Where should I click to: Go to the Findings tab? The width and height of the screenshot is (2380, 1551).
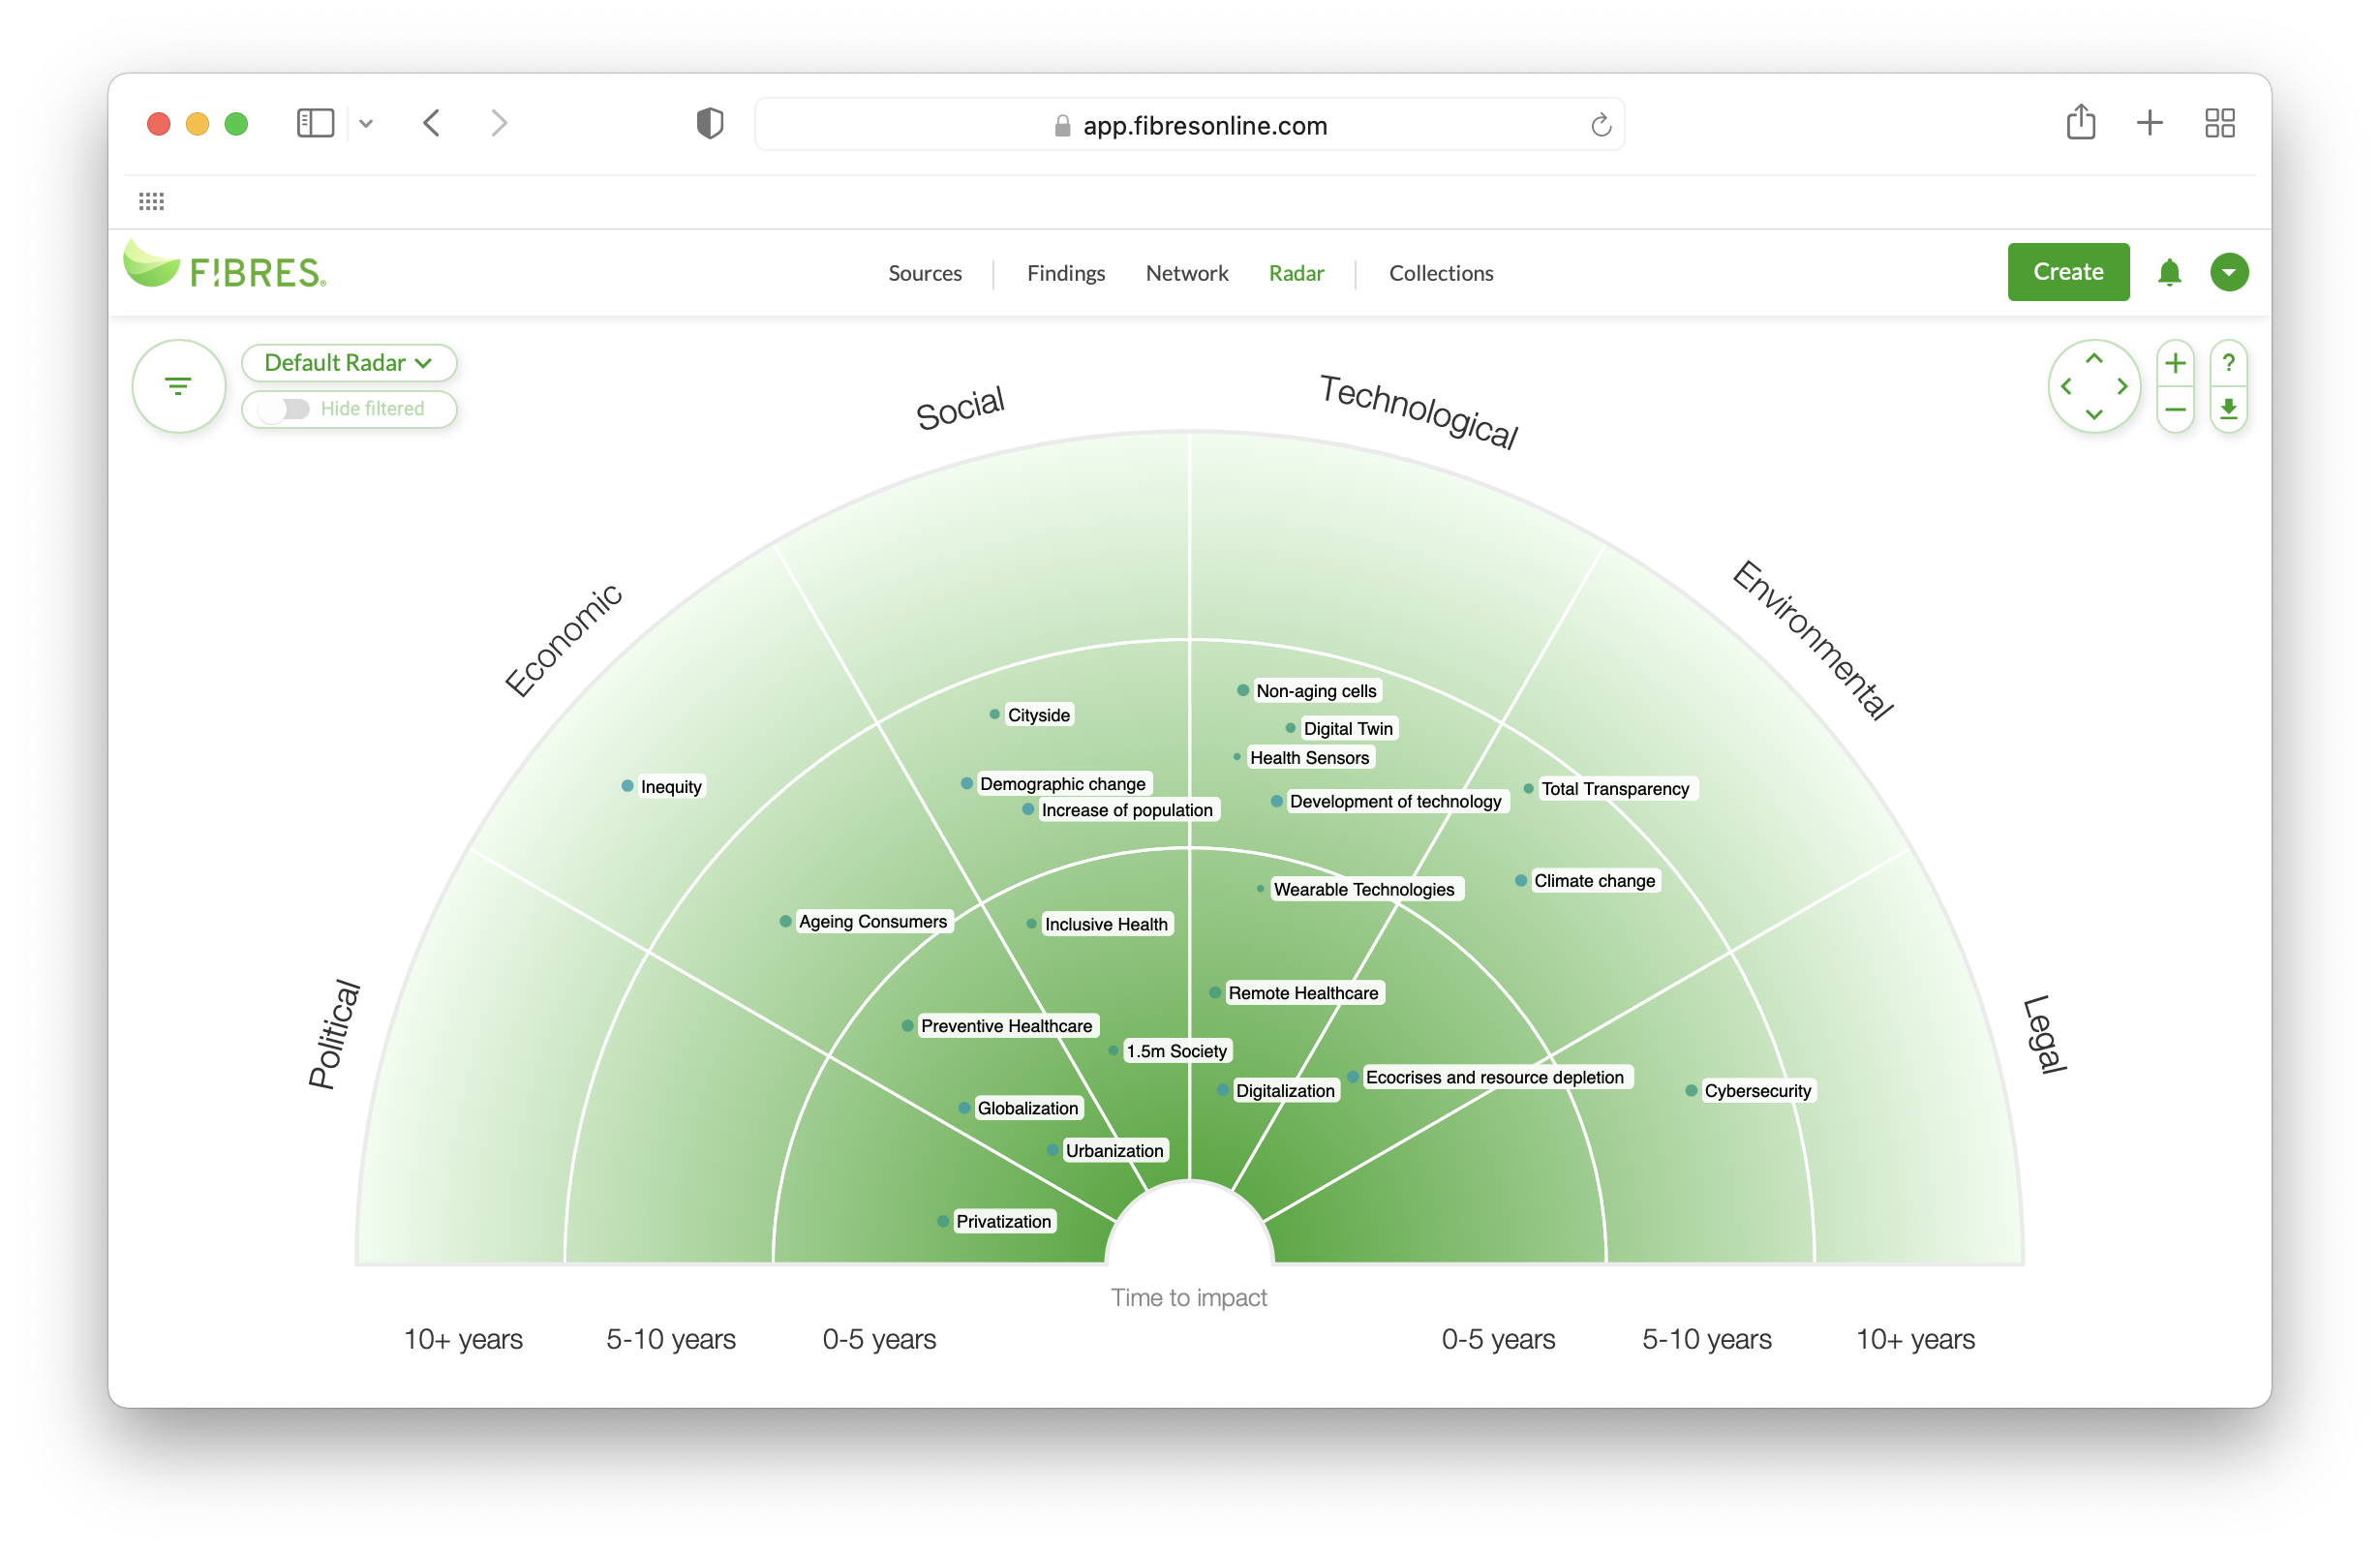click(x=1065, y=273)
